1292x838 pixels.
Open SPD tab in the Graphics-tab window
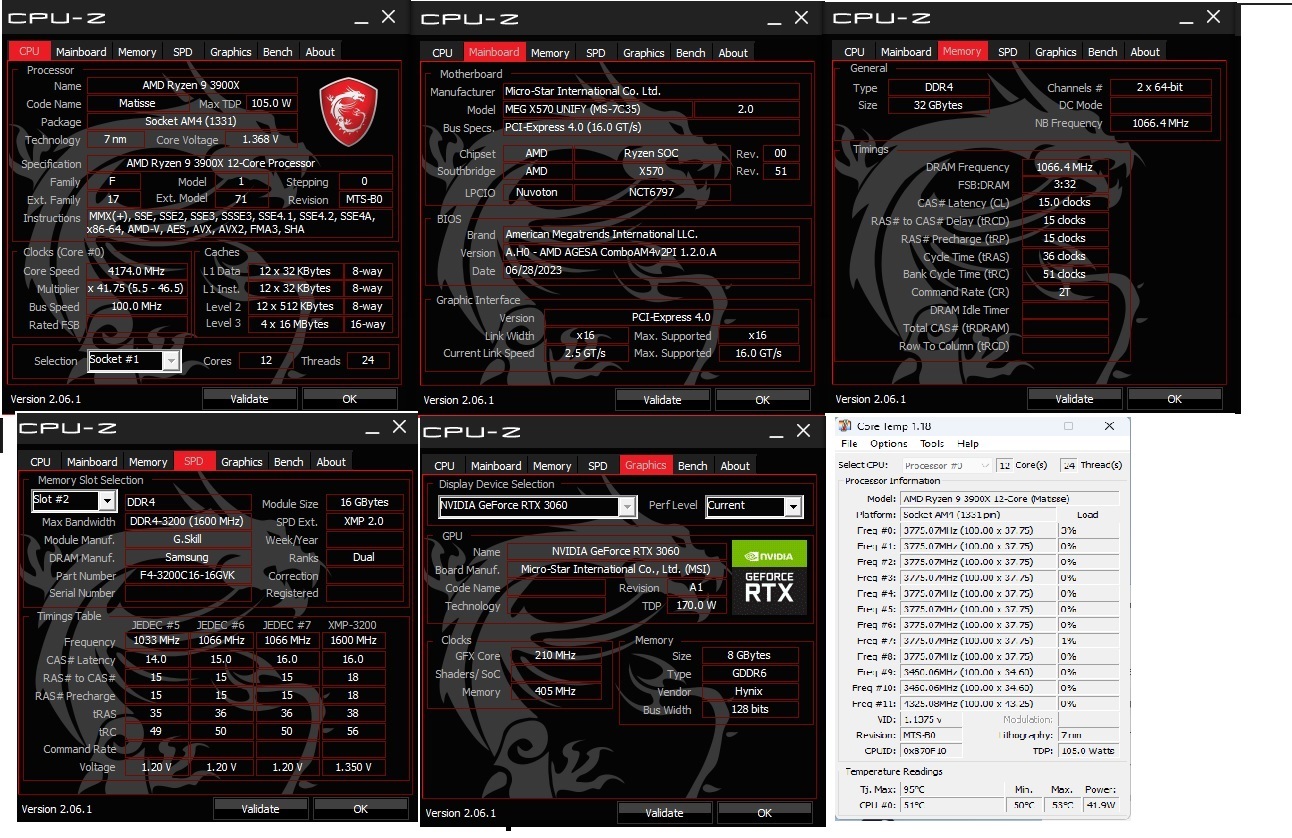[x=598, y=466]
